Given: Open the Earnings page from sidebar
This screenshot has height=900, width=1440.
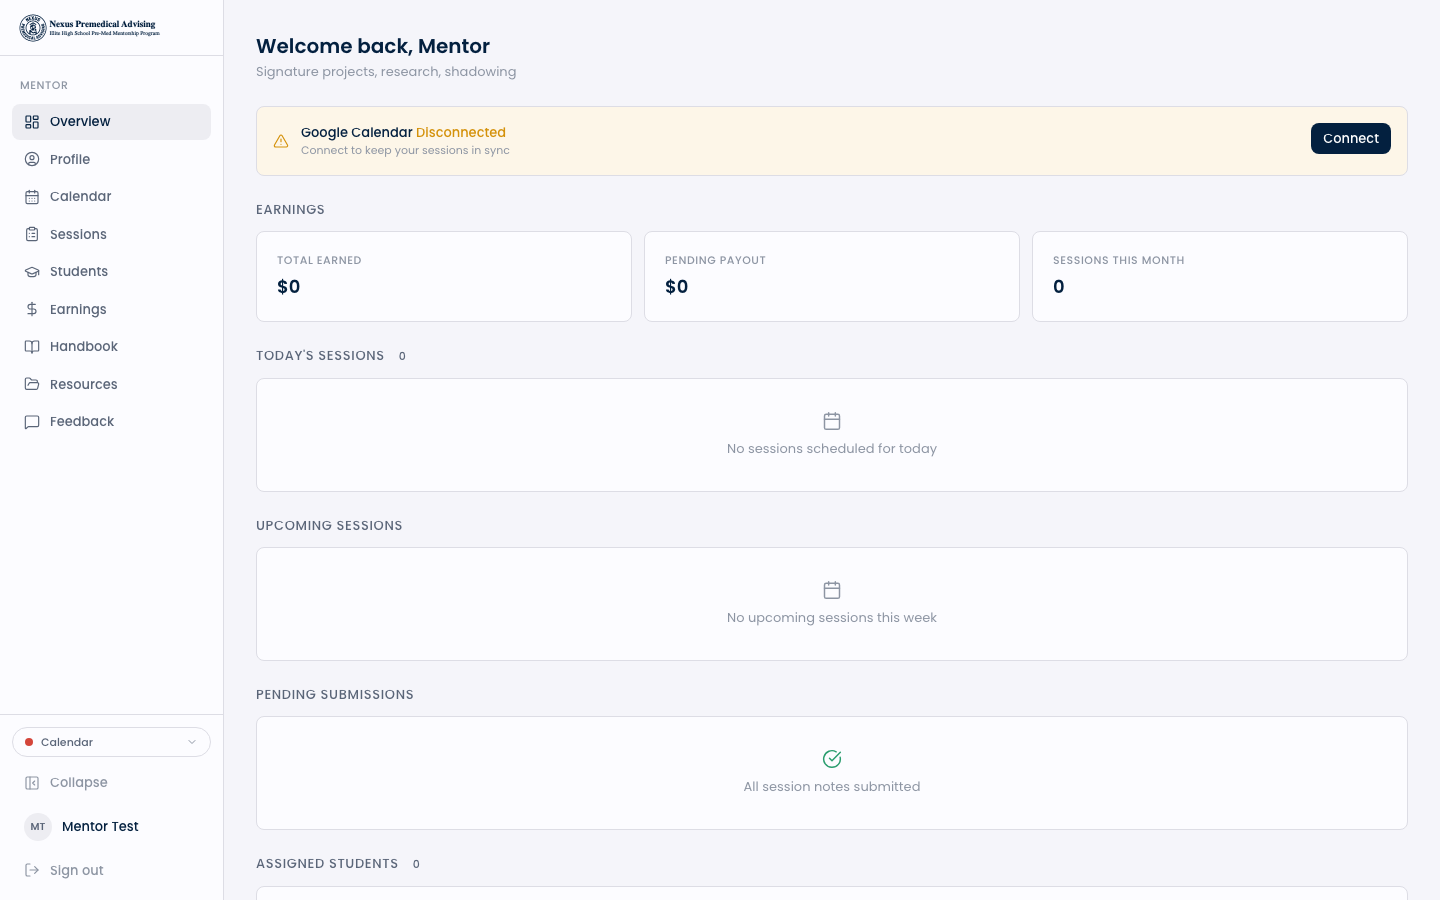Looking at the screenshot, I should [x=78, y=309].
